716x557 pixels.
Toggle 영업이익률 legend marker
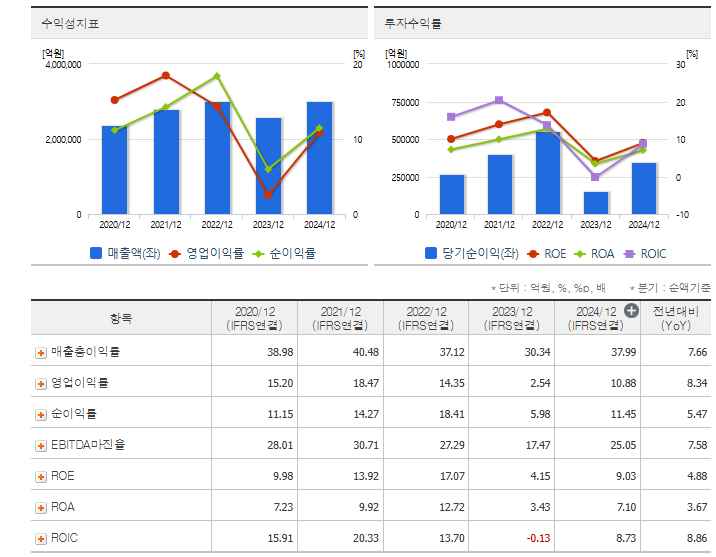point(206,253)
